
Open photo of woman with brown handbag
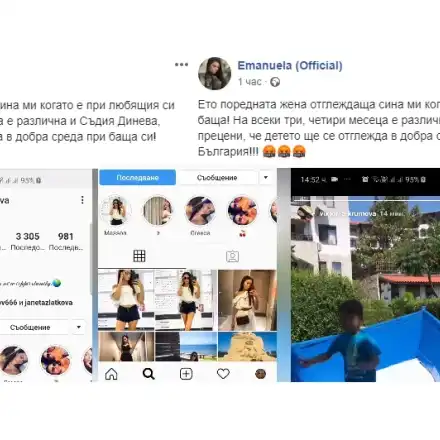pos(247,300)
